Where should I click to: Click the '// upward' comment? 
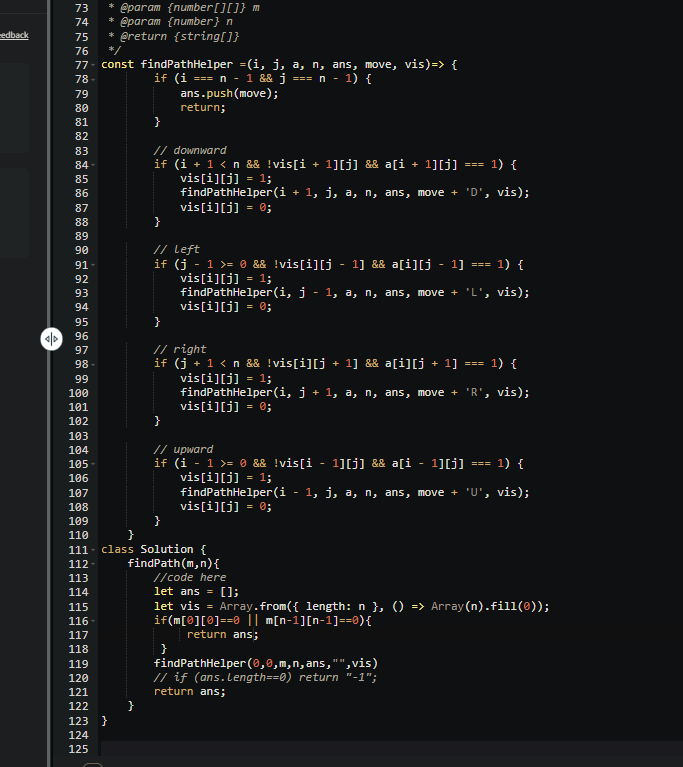point(183,449)
